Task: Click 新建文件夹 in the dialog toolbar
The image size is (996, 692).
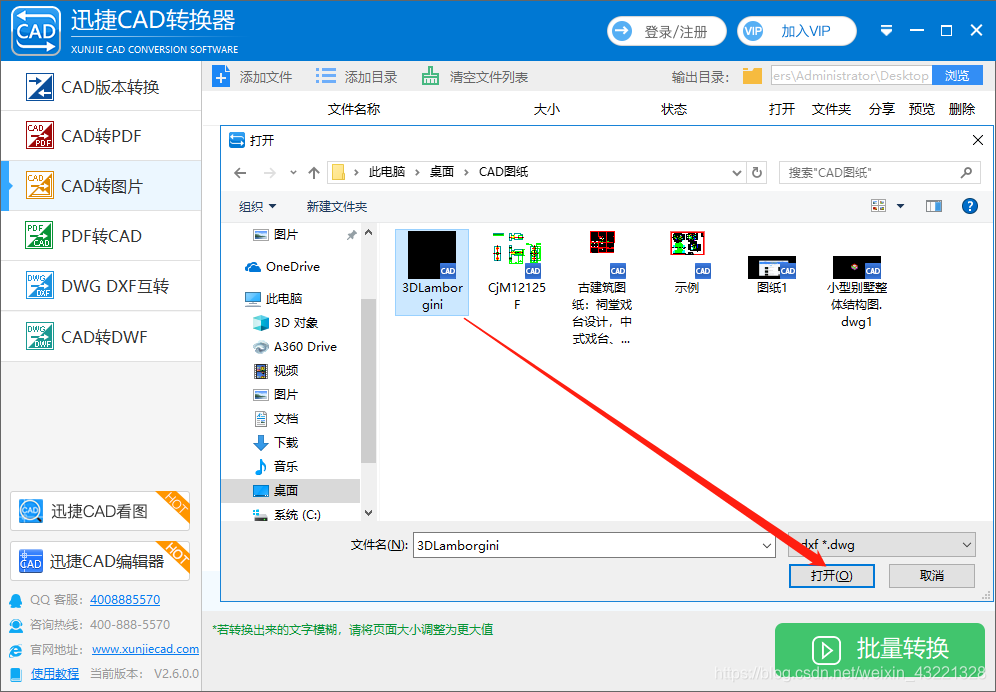Action: click(x=337, y=207)
